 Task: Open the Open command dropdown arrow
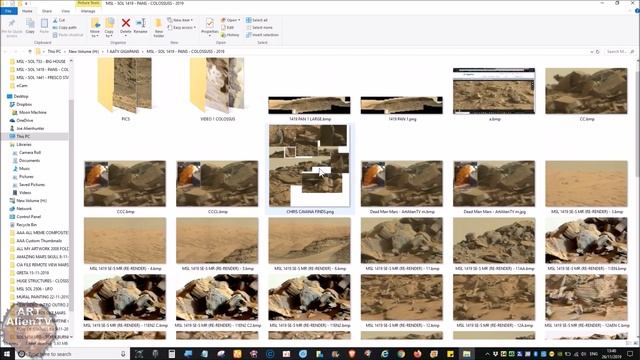coord(239,20)
